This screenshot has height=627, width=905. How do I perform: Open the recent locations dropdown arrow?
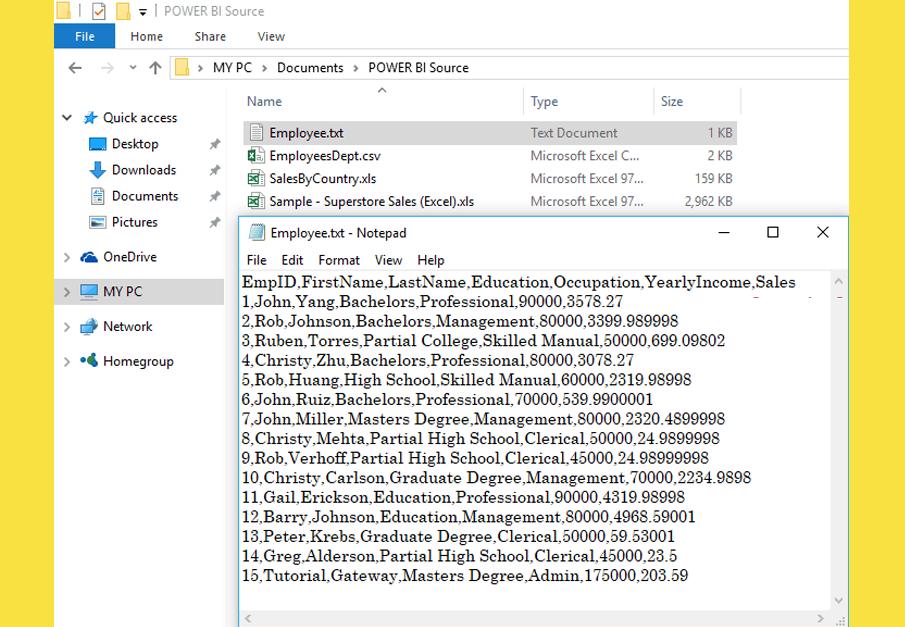(132, 68)
